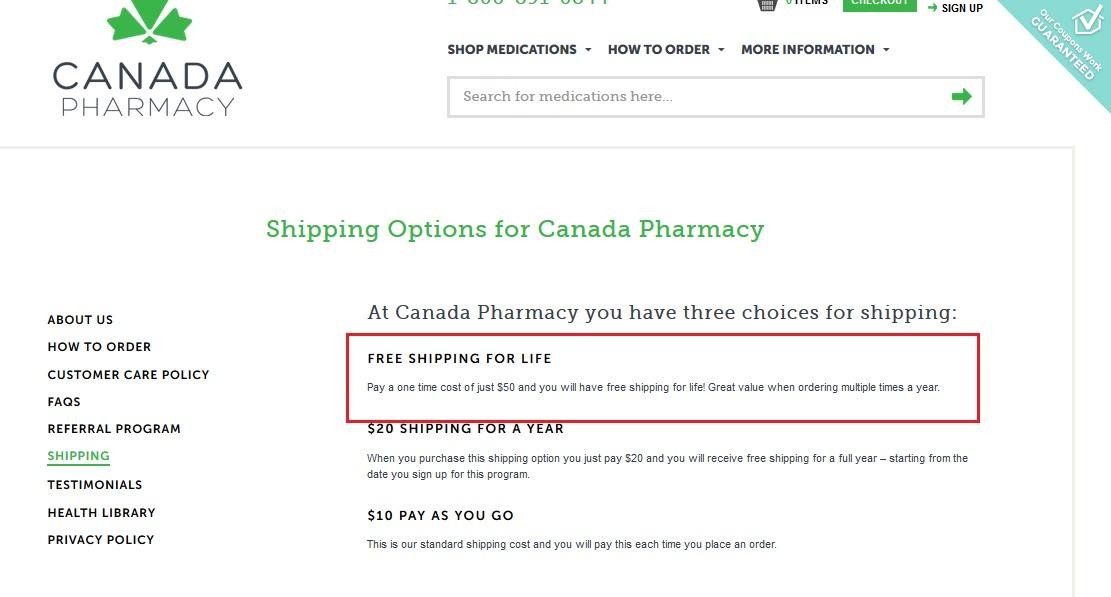This screenshot has height=597, width=1111.
Task: Go to How To Order in sidebar
Action: [x=99, y=347]
